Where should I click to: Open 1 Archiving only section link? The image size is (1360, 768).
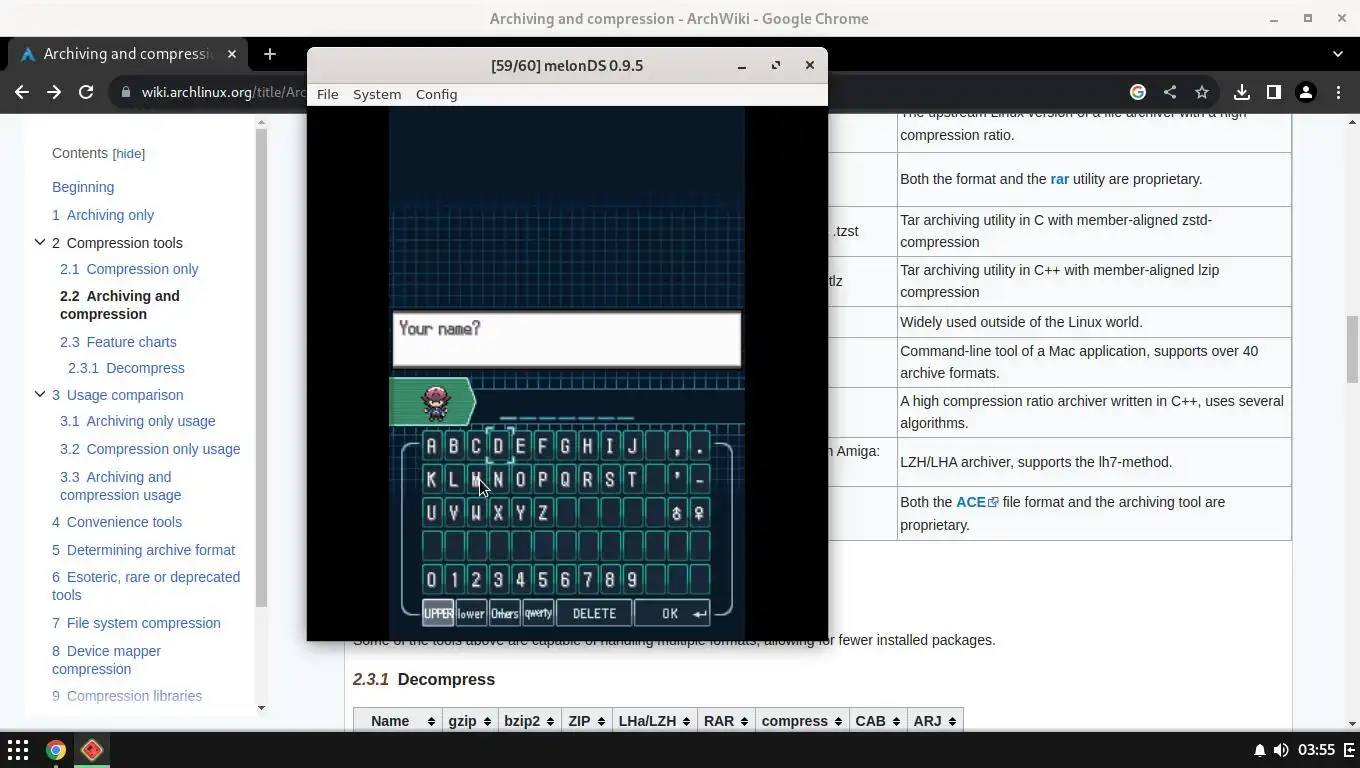[x=103, y=215]
